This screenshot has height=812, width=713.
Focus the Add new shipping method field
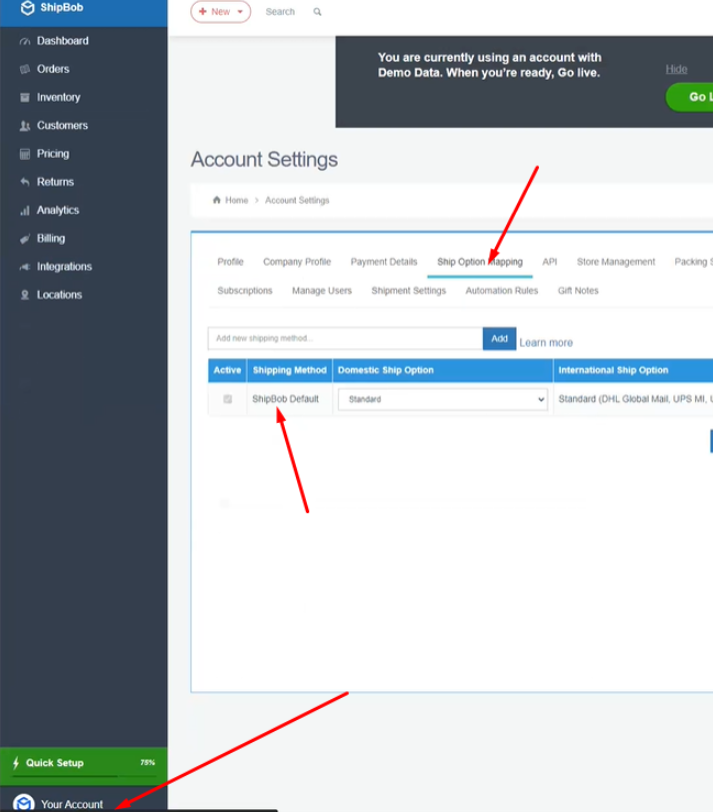pos(345,339)
